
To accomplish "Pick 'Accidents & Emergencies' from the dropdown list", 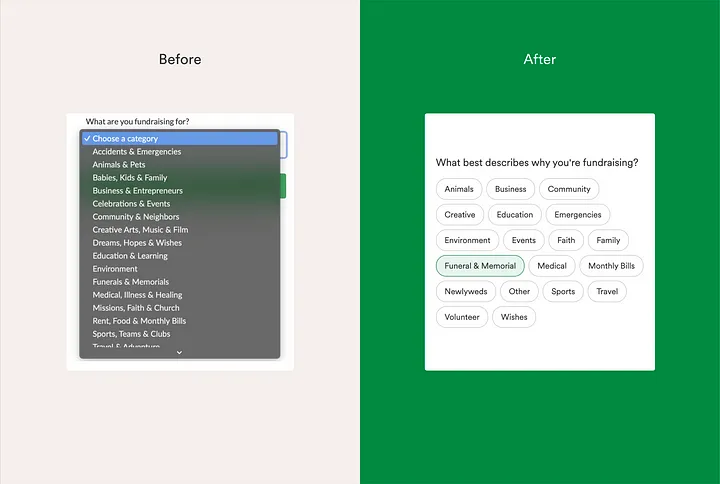I will point(137,152).
